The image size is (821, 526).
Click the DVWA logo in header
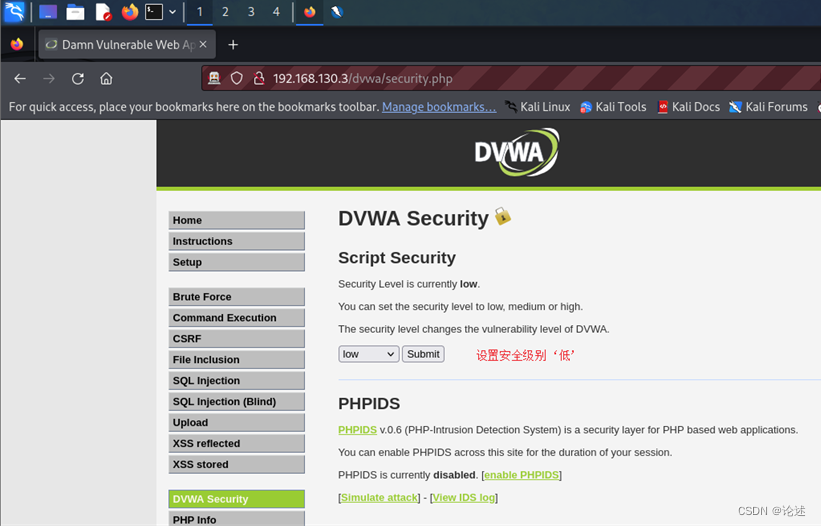point(517,152)
